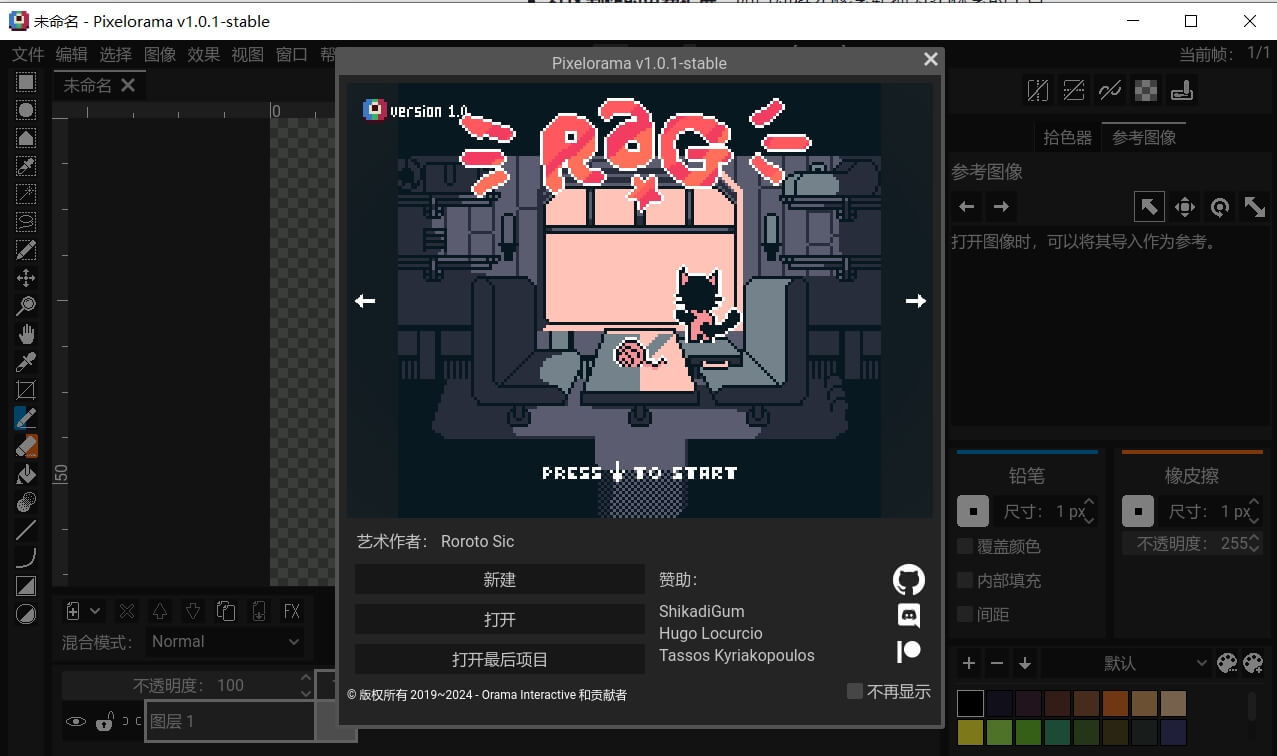
Task: Select the shading tool
Action: (26, 502)
